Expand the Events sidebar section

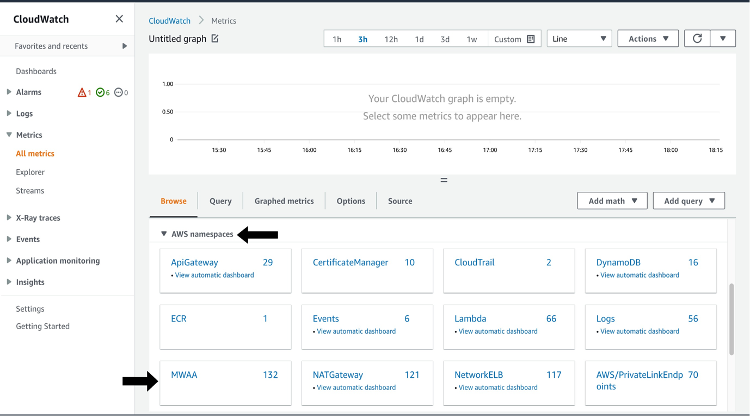(x=9, y=239)
